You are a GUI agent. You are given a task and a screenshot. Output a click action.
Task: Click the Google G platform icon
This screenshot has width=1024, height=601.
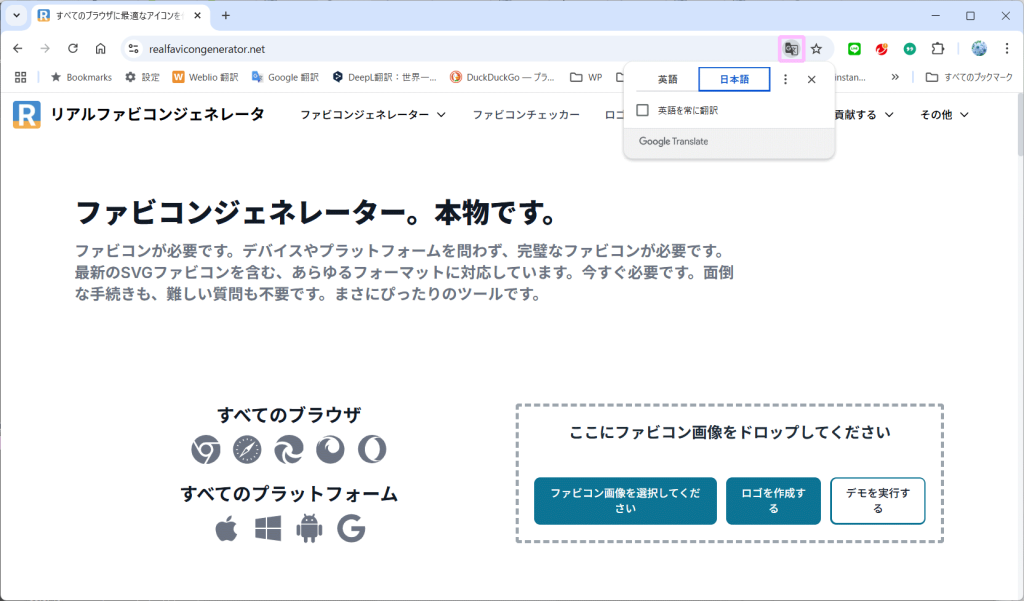351,528
